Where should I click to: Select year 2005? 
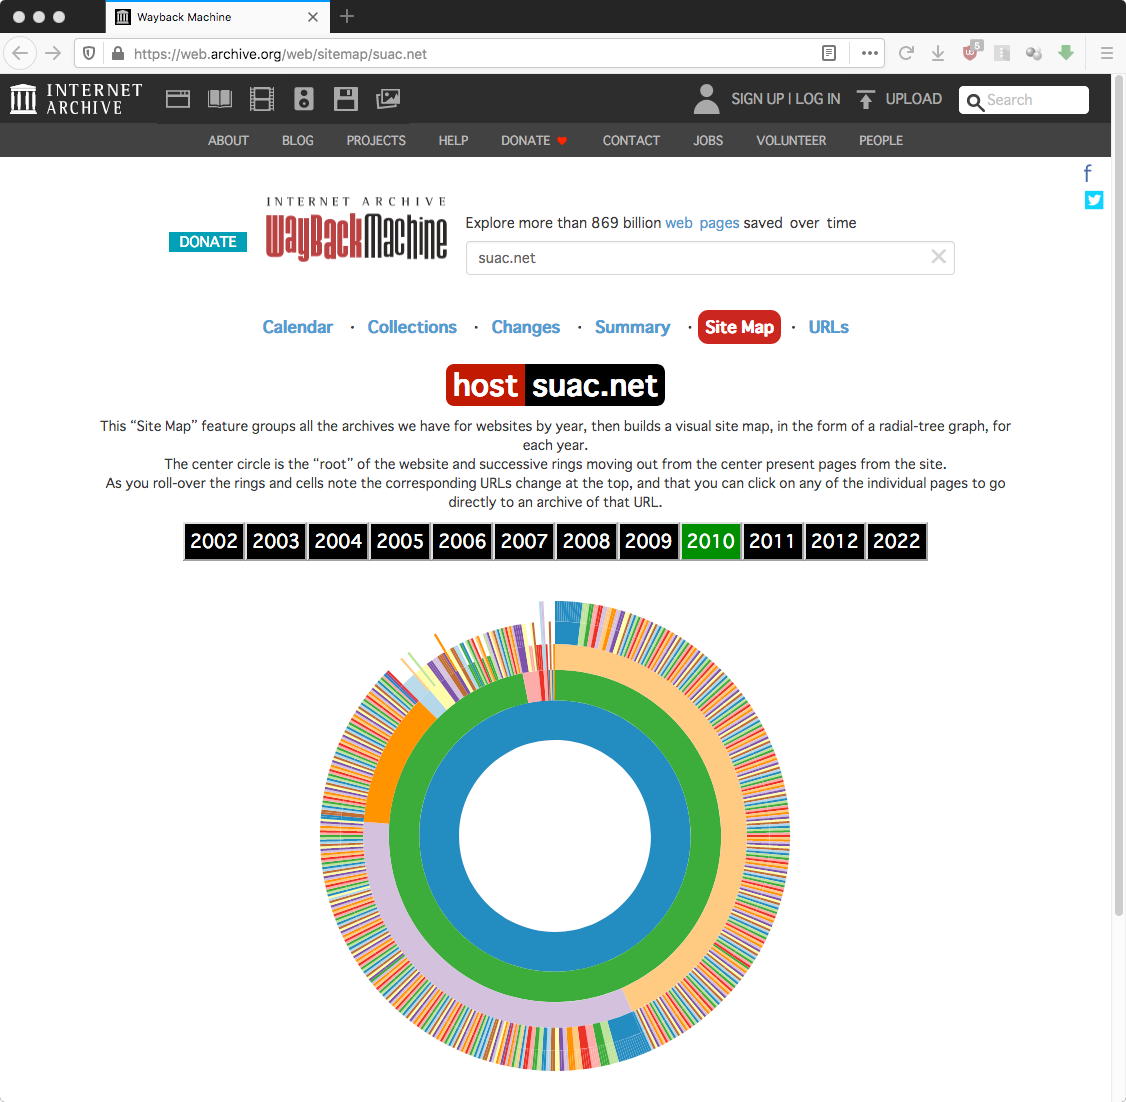click(400, 541)
